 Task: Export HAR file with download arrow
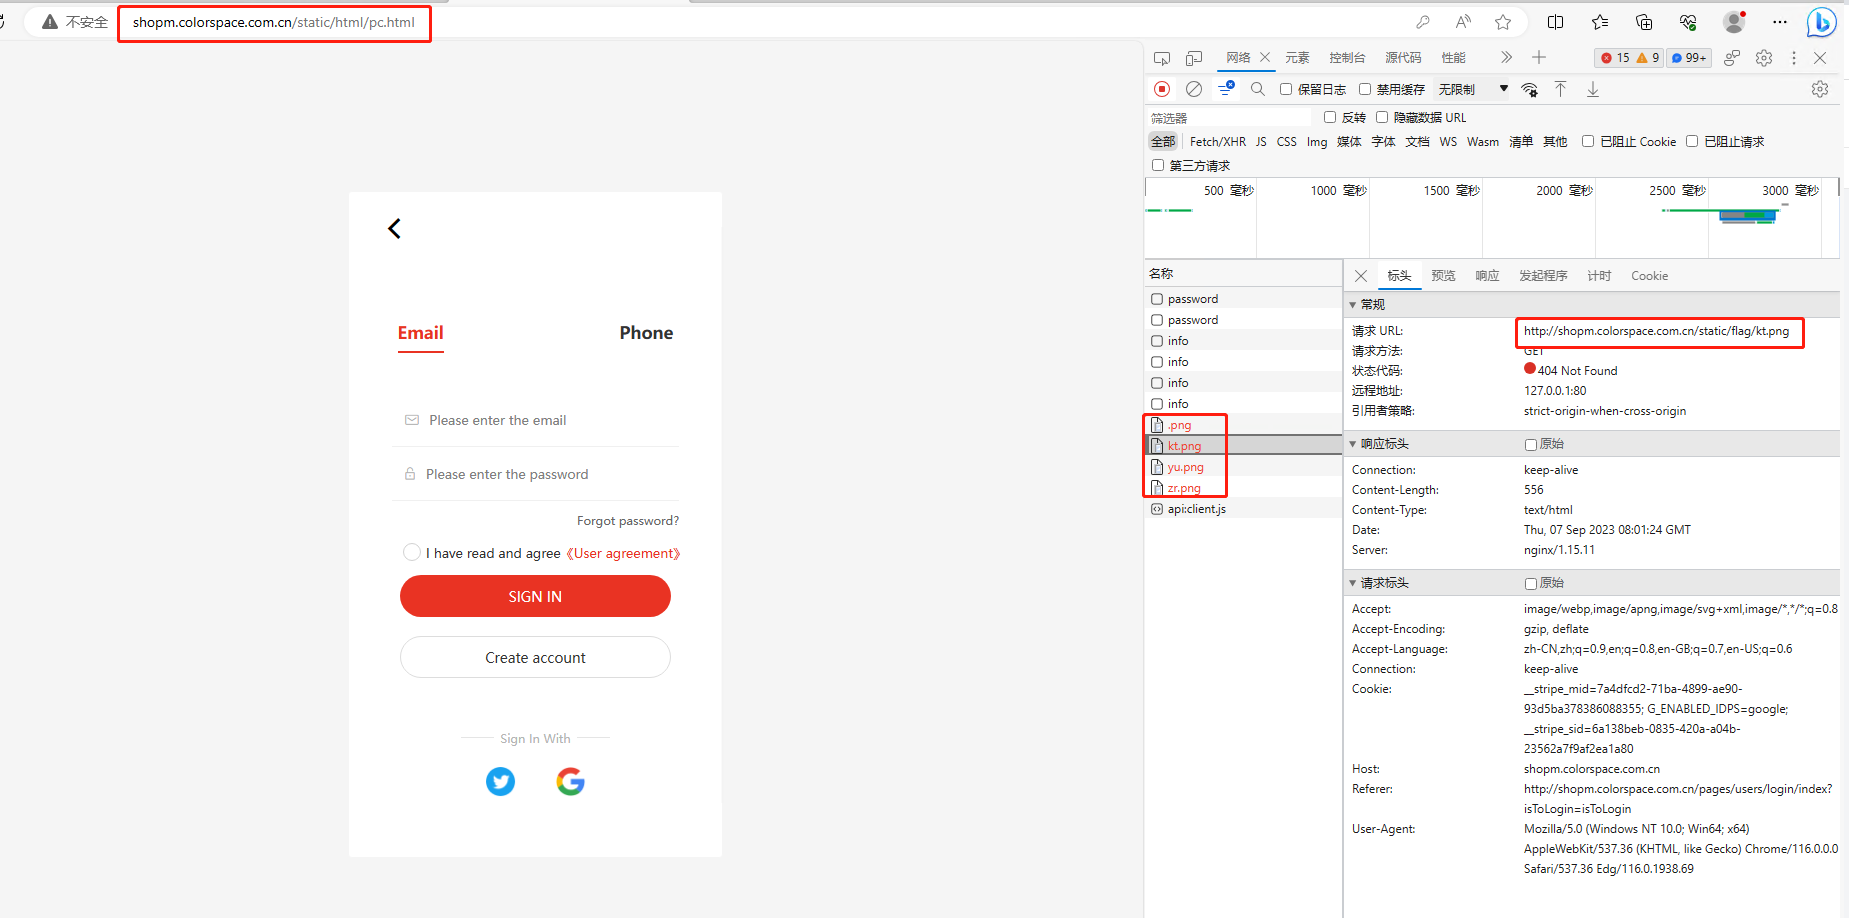tap(1593, 89)
